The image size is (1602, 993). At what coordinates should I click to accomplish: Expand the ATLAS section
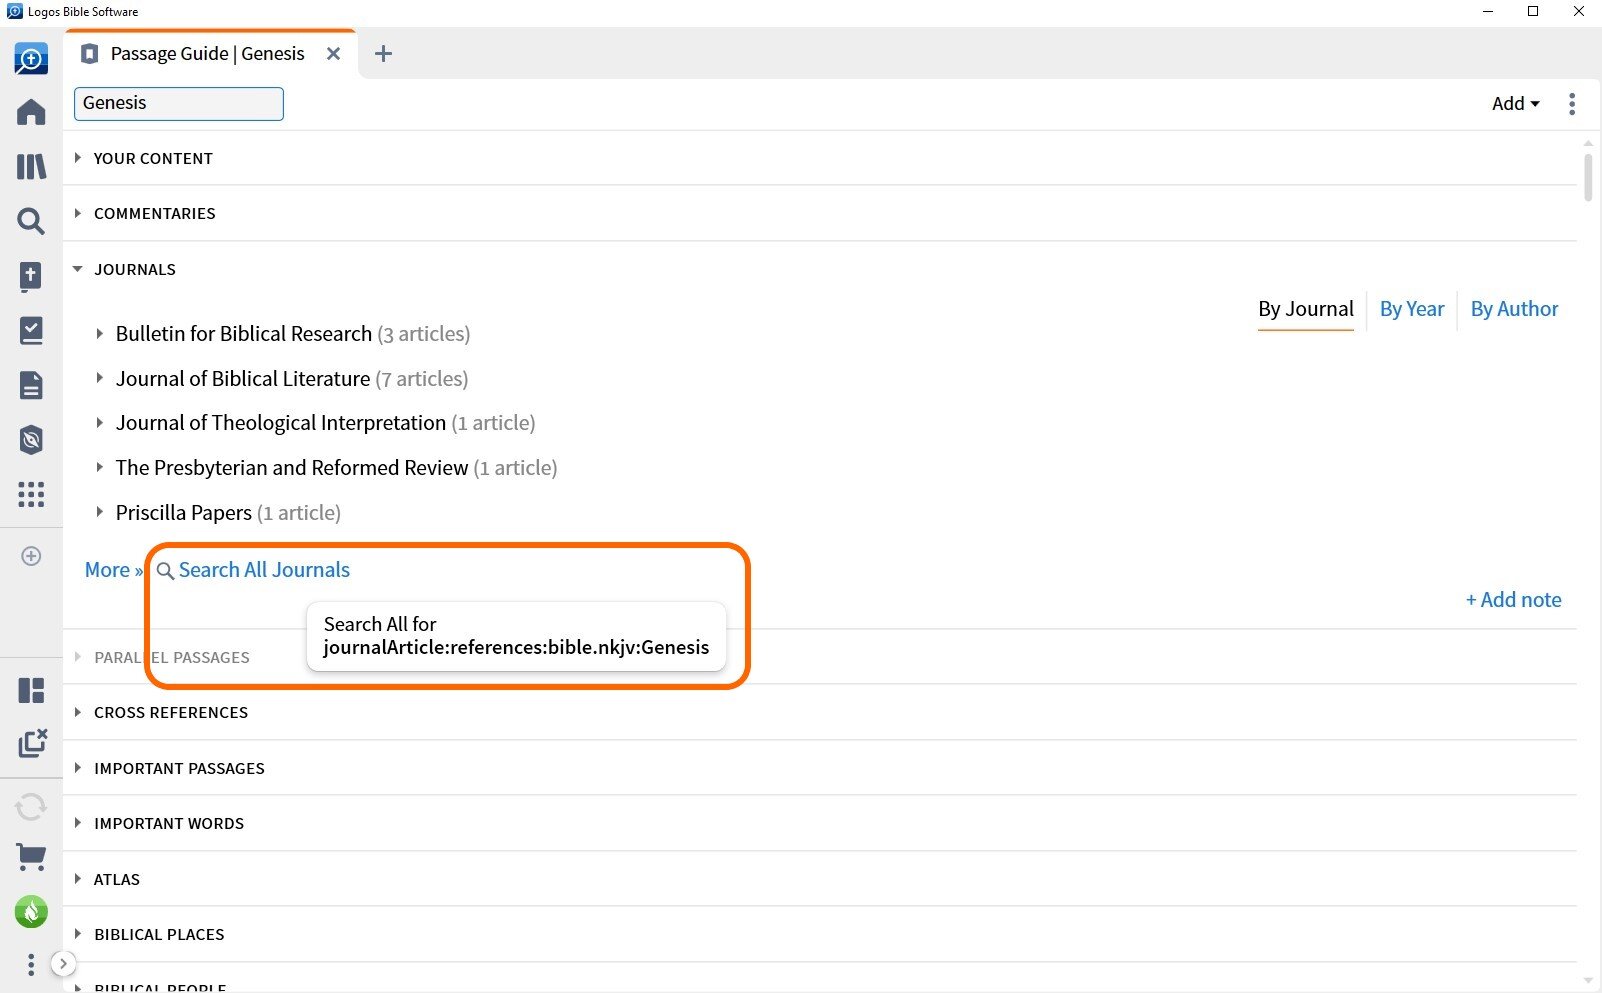click(78, 879)
